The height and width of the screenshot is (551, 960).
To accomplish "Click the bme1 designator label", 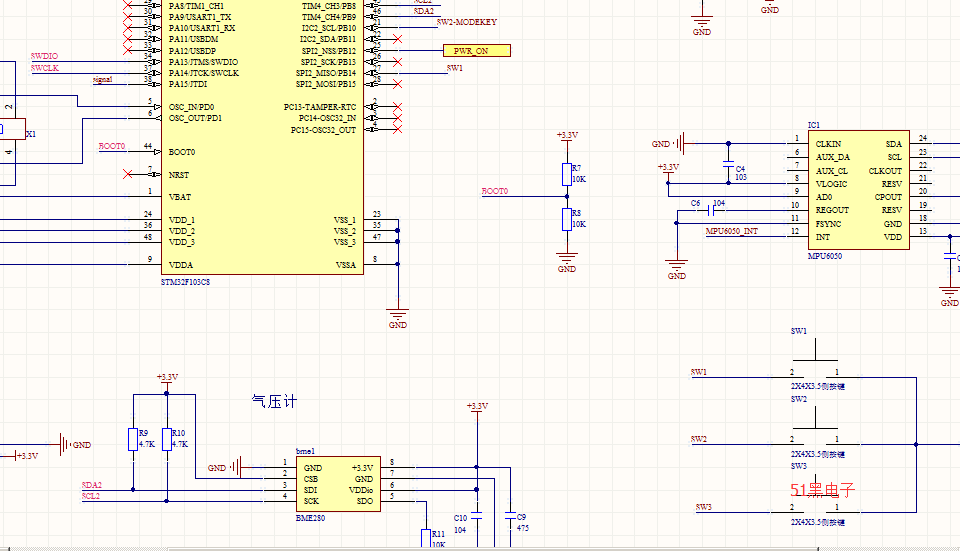I will point(306,451).
